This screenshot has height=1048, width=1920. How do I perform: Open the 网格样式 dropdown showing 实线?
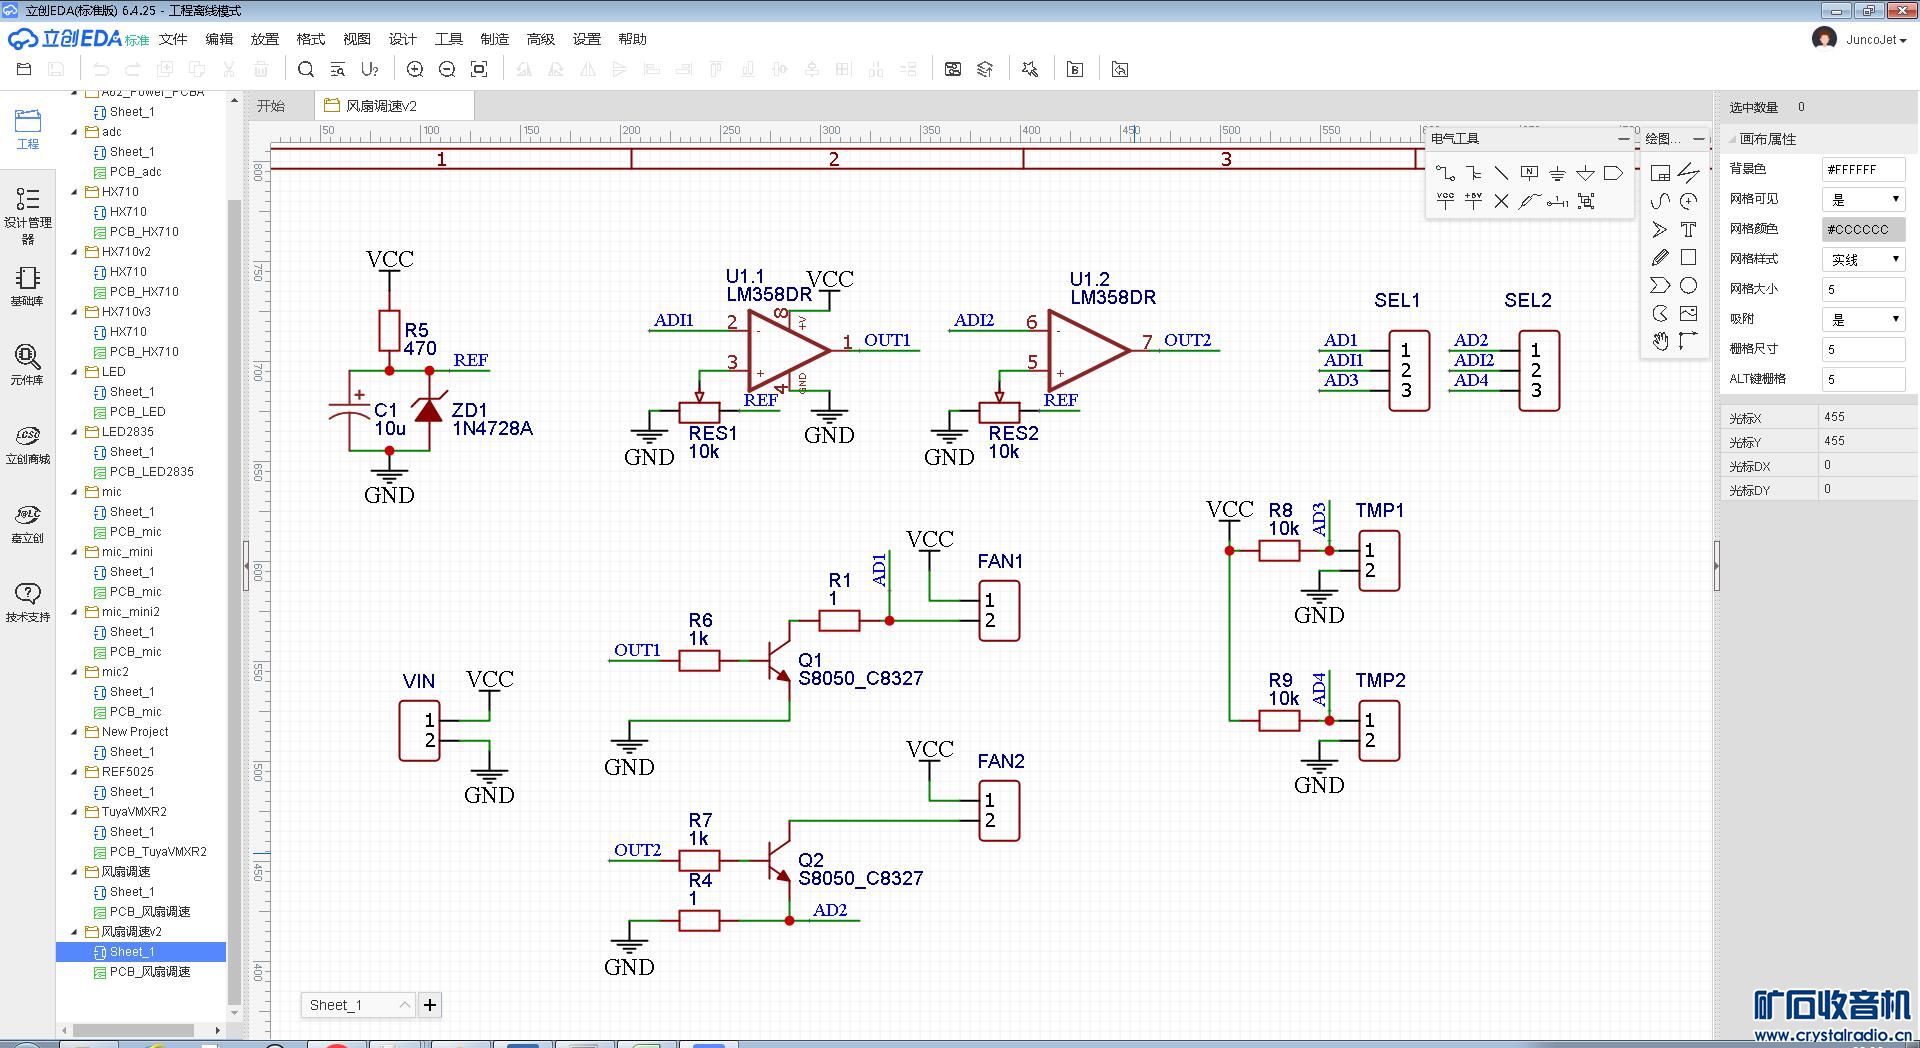point(1863,259)
